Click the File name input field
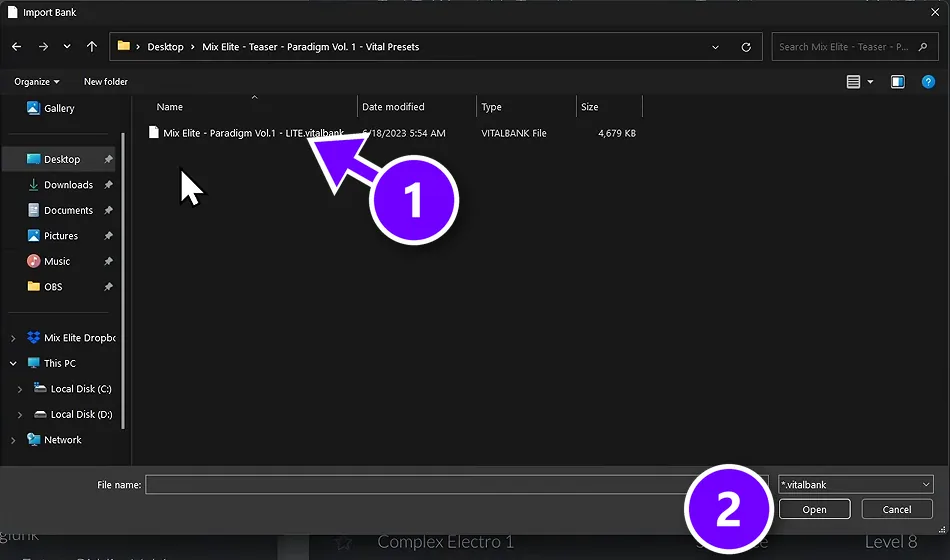The width and height of the screenshot is (950, 560). tap(456, 484)
